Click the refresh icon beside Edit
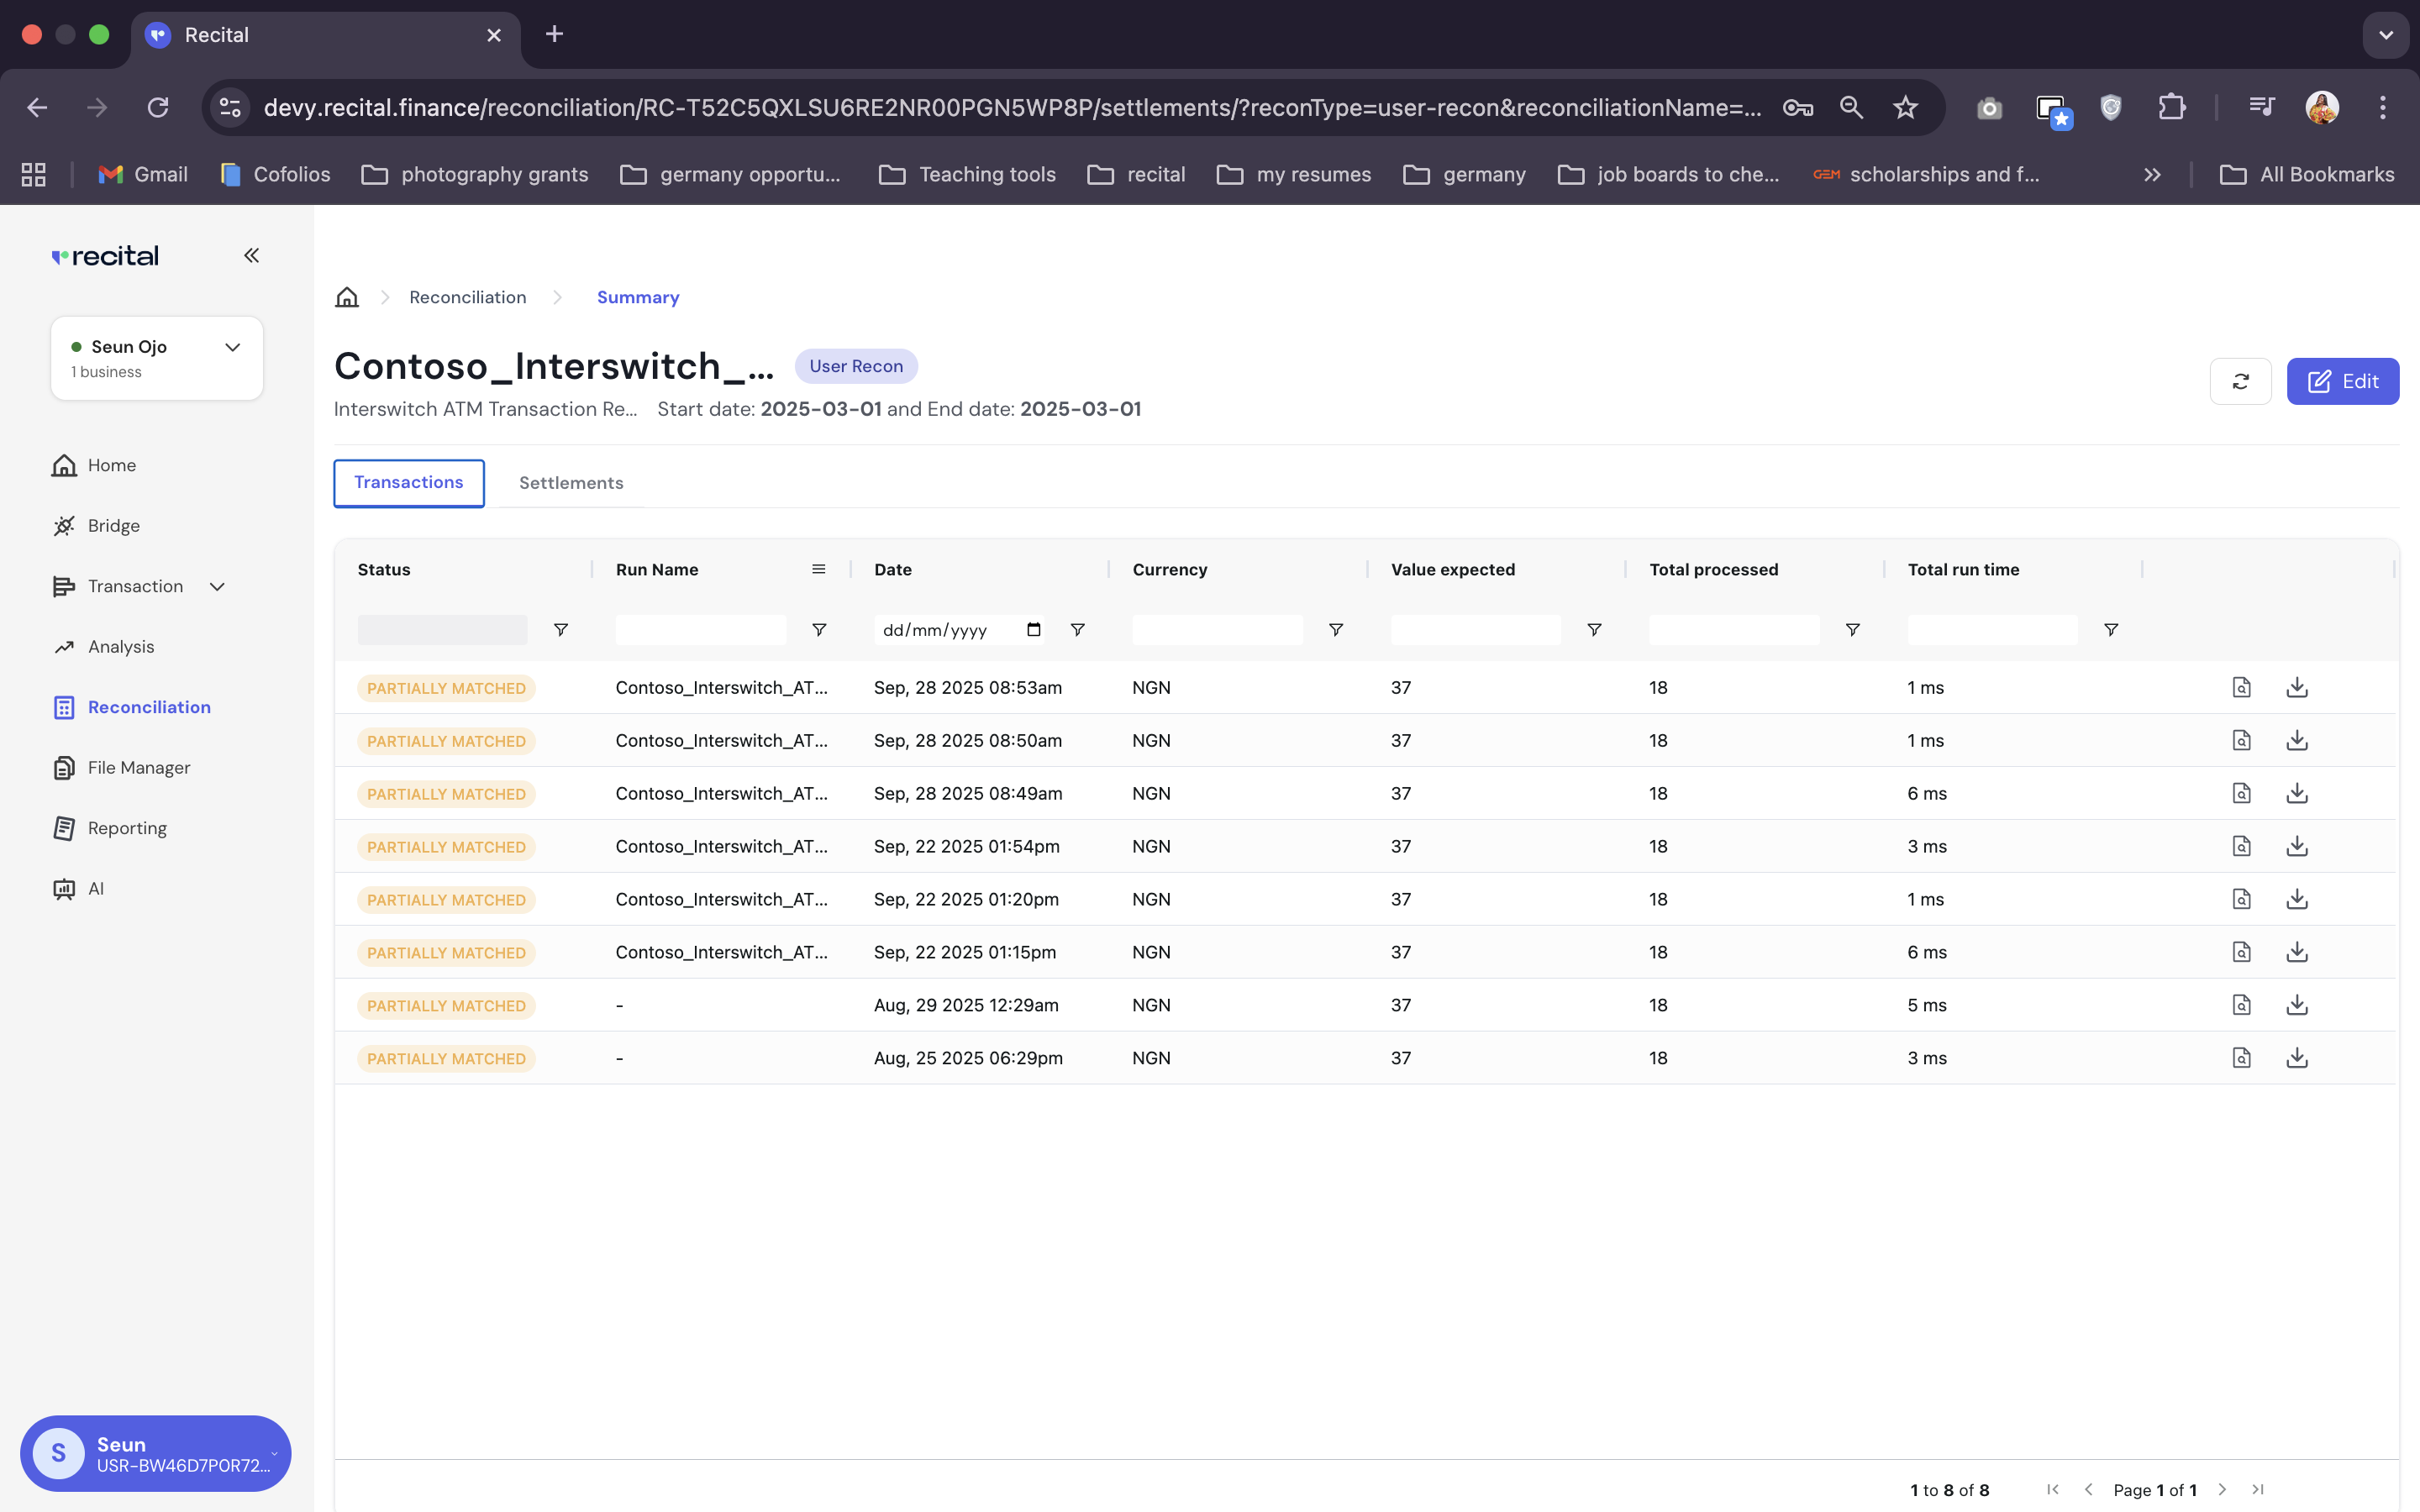This screenshot has width=2420, height=1512. (x=2240, y=381)
